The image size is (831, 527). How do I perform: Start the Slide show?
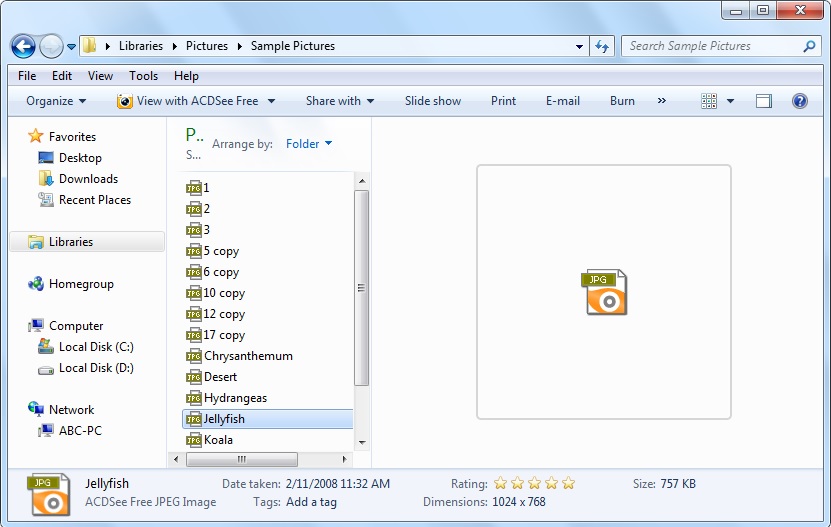pos(432,101)
